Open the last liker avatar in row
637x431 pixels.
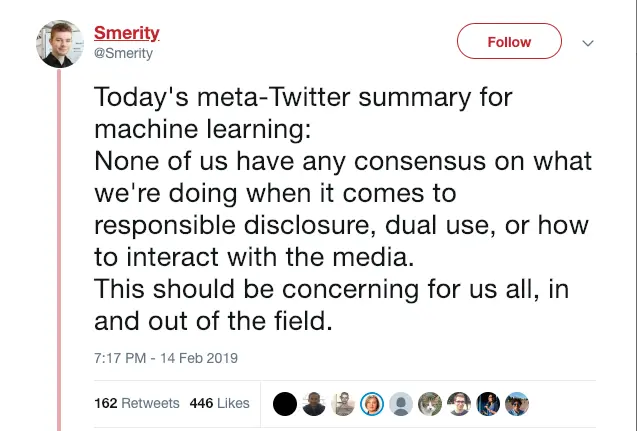pos(517,403)
